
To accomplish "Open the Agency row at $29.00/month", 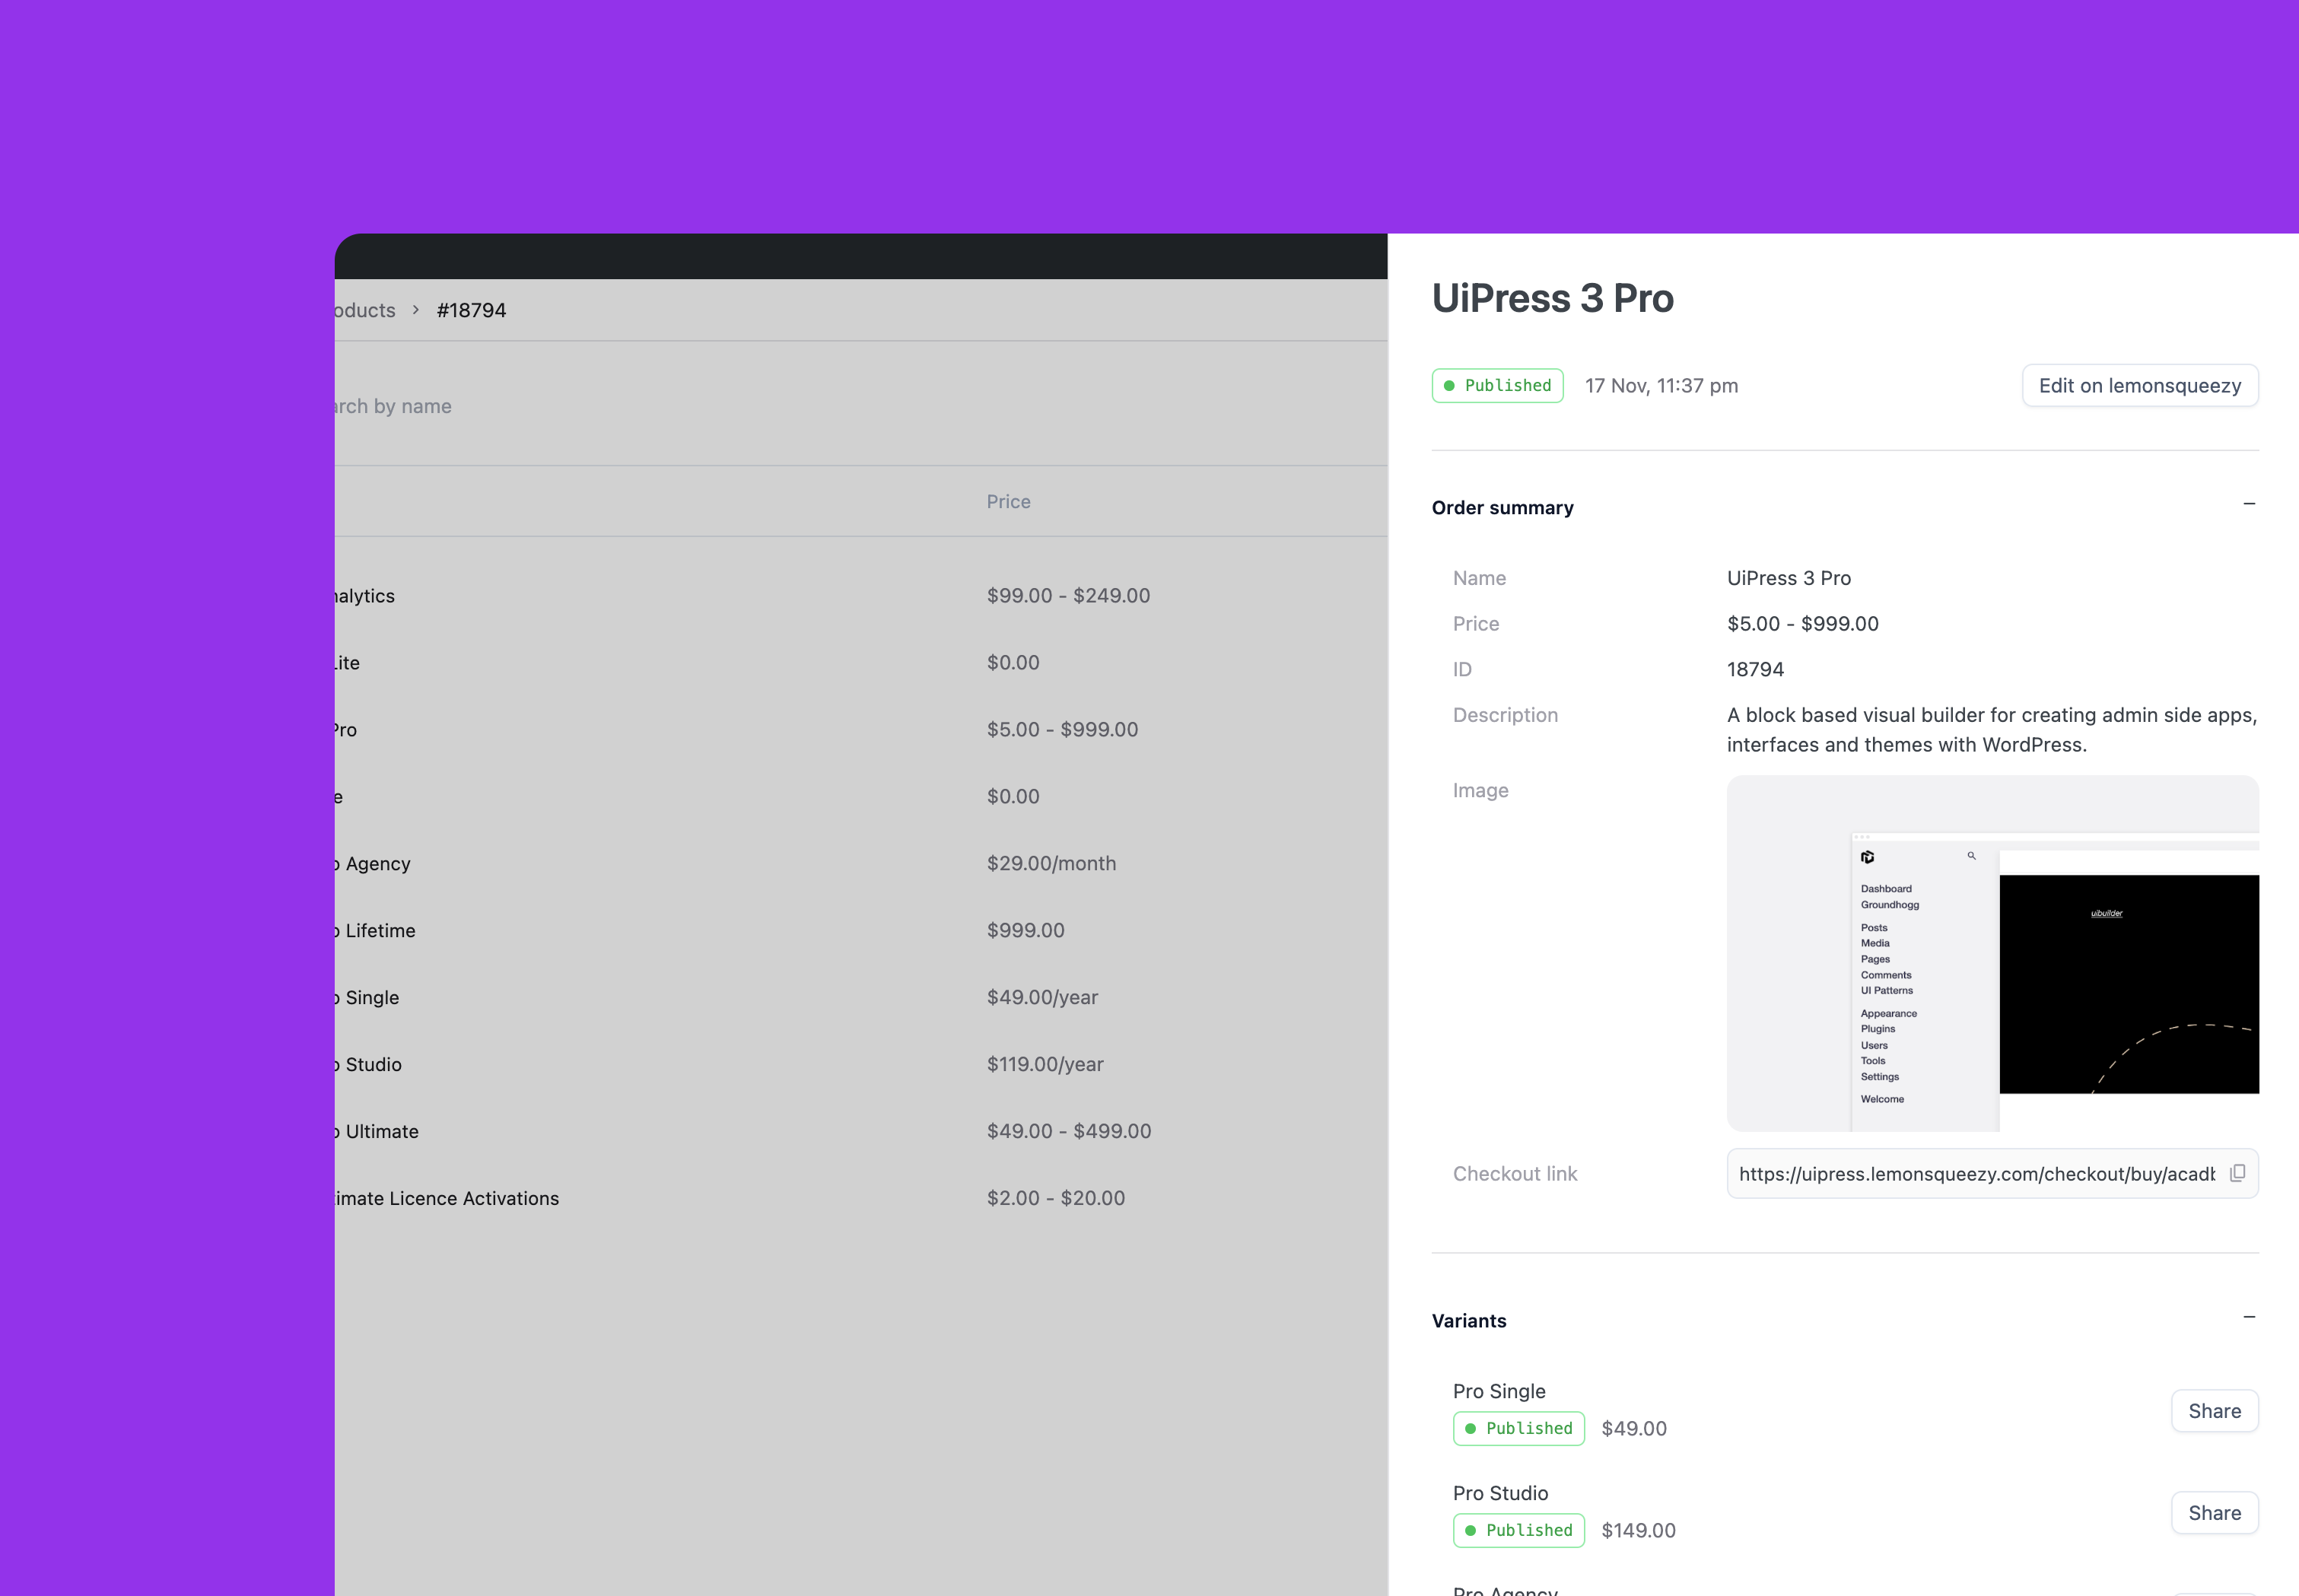I will coord(860,863).
